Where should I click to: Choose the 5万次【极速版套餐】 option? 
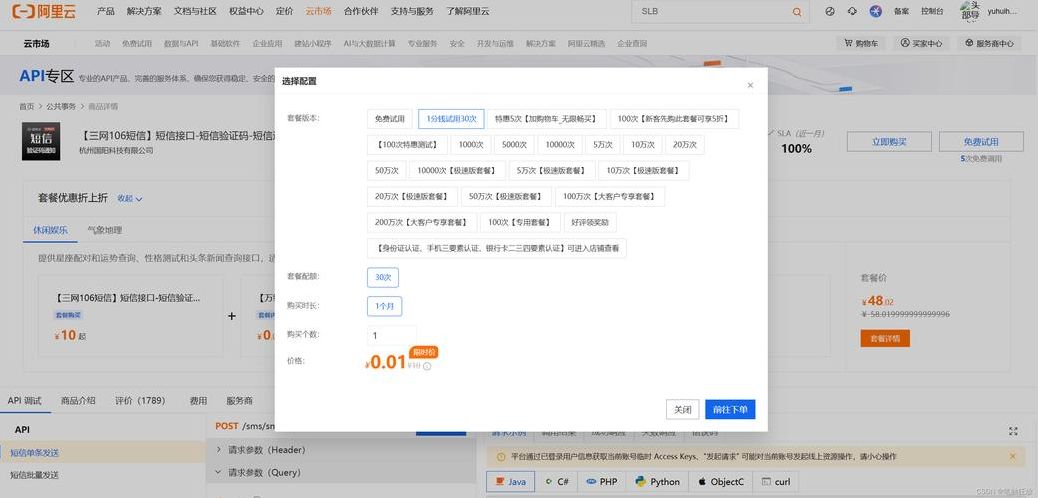[x=551, y=170]
